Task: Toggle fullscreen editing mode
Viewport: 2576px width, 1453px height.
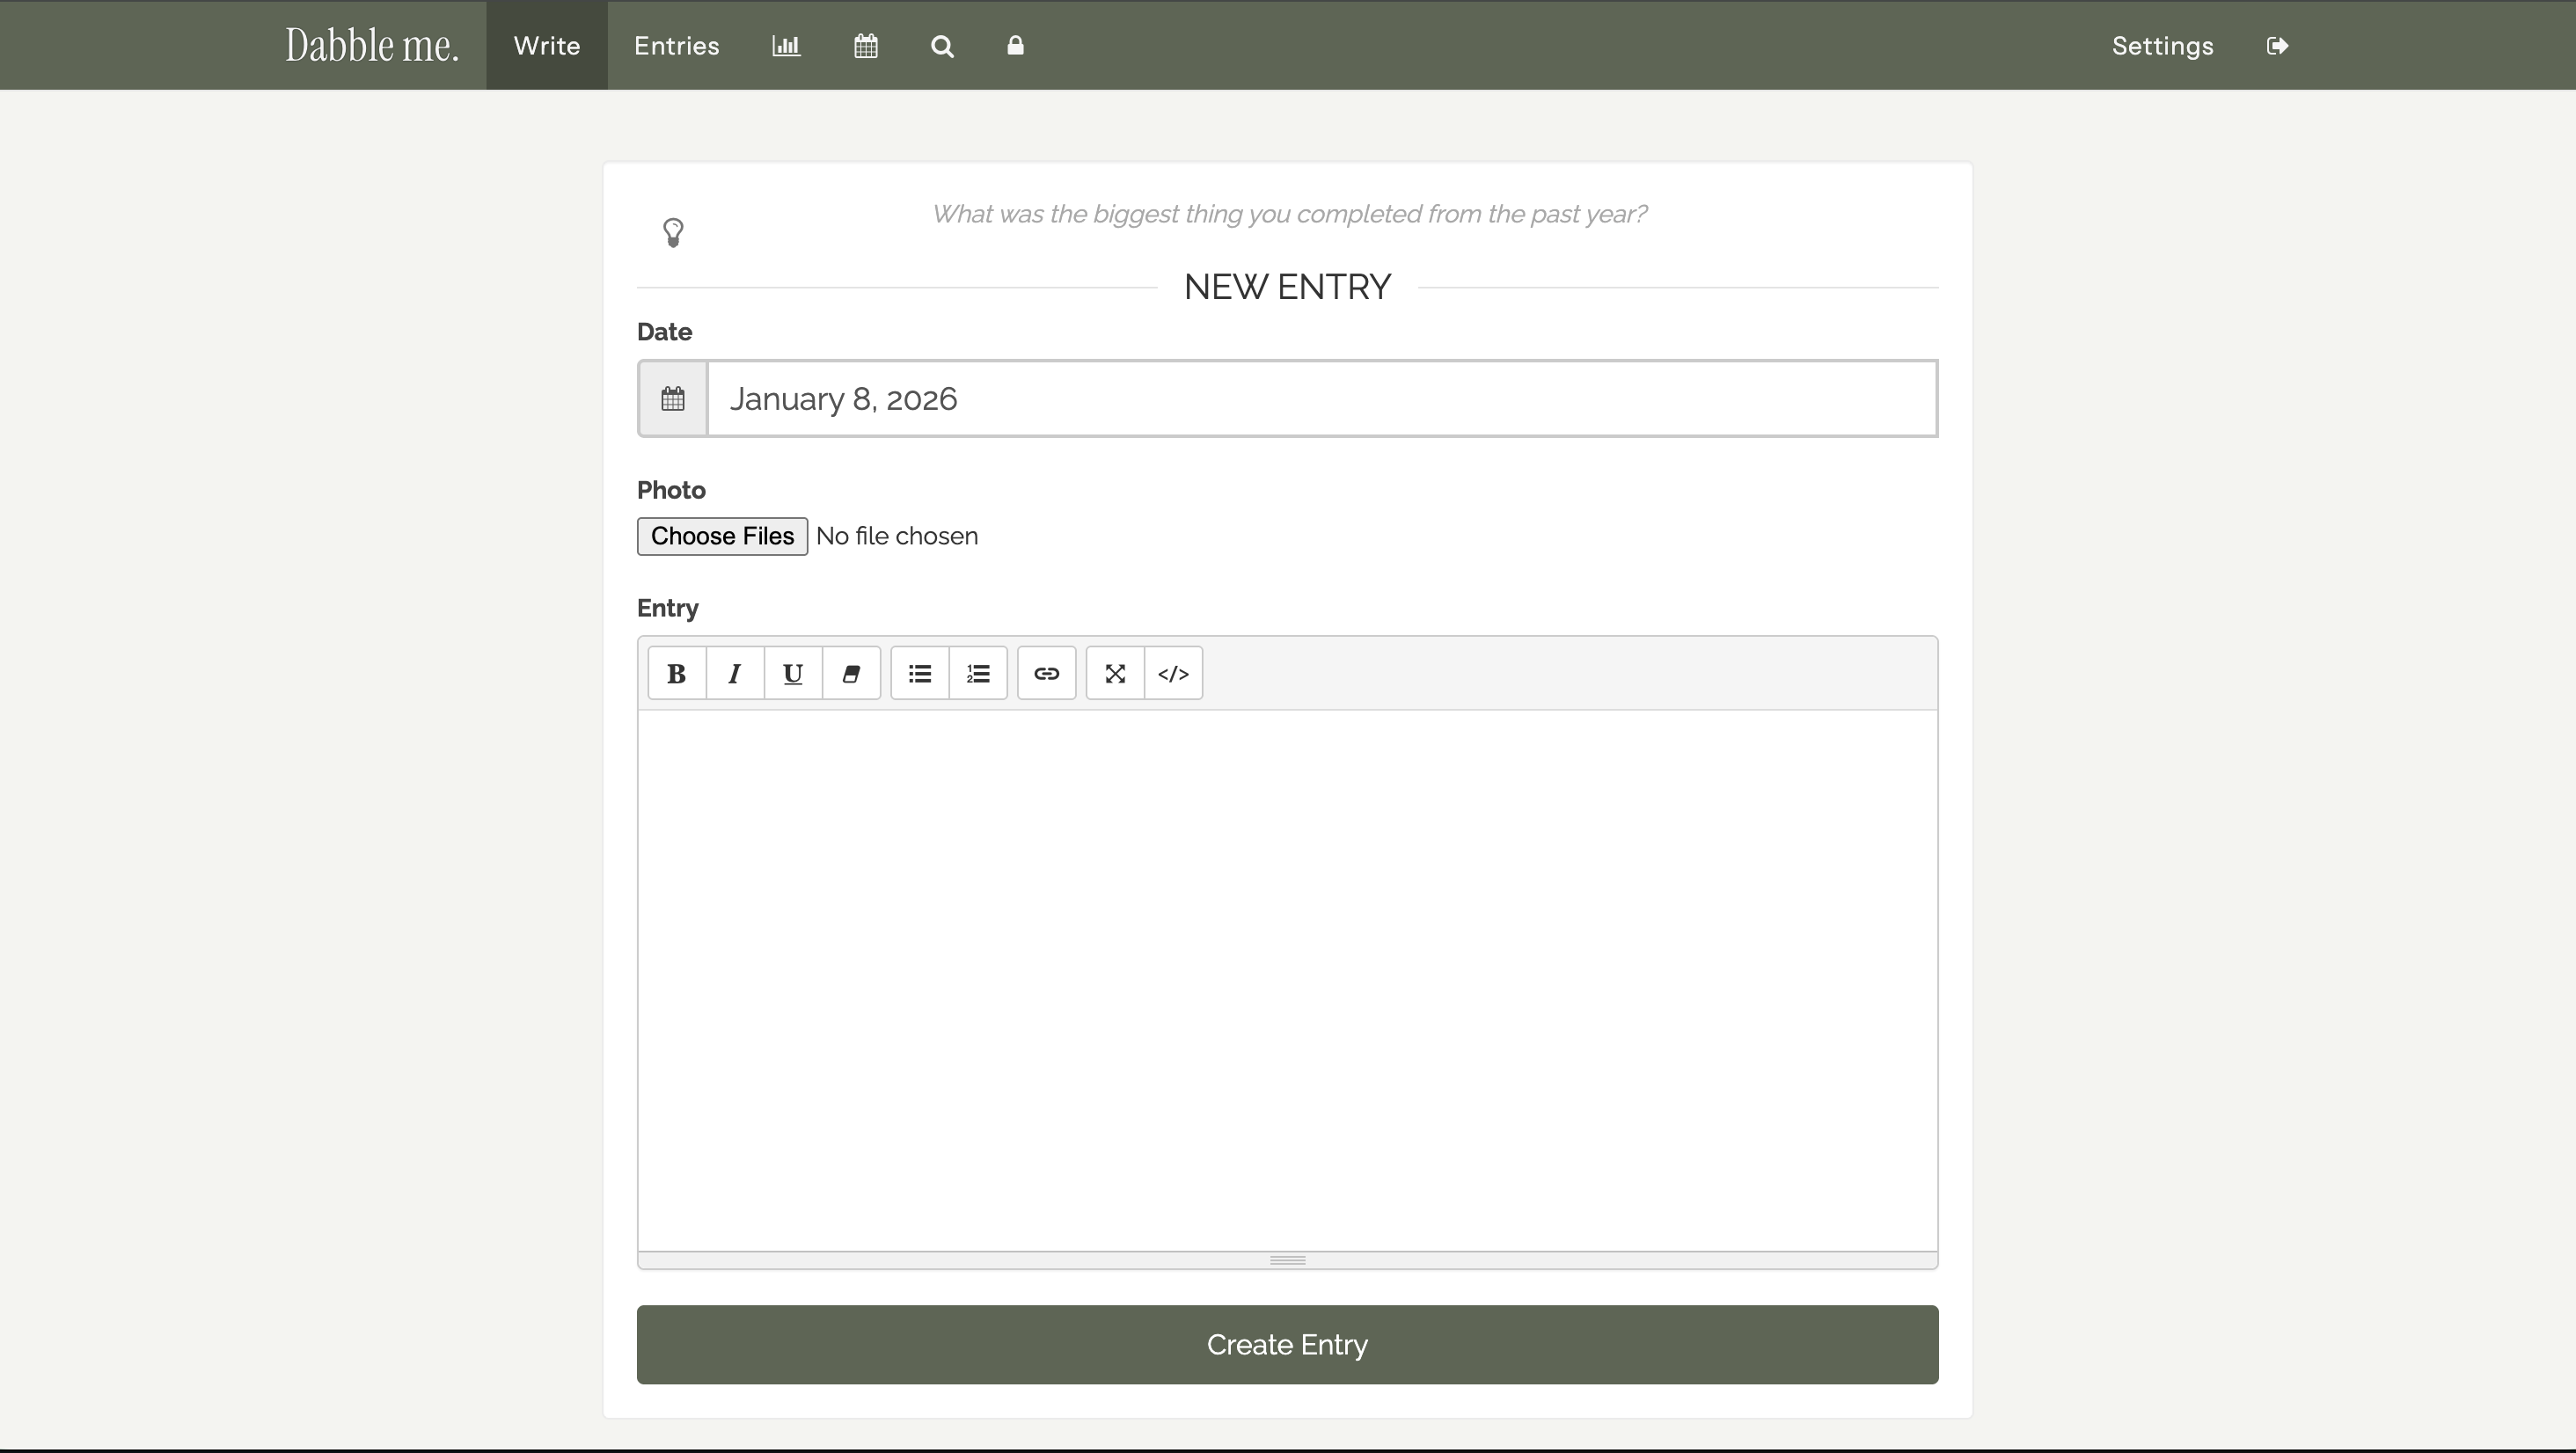Action: (1114, 673)
